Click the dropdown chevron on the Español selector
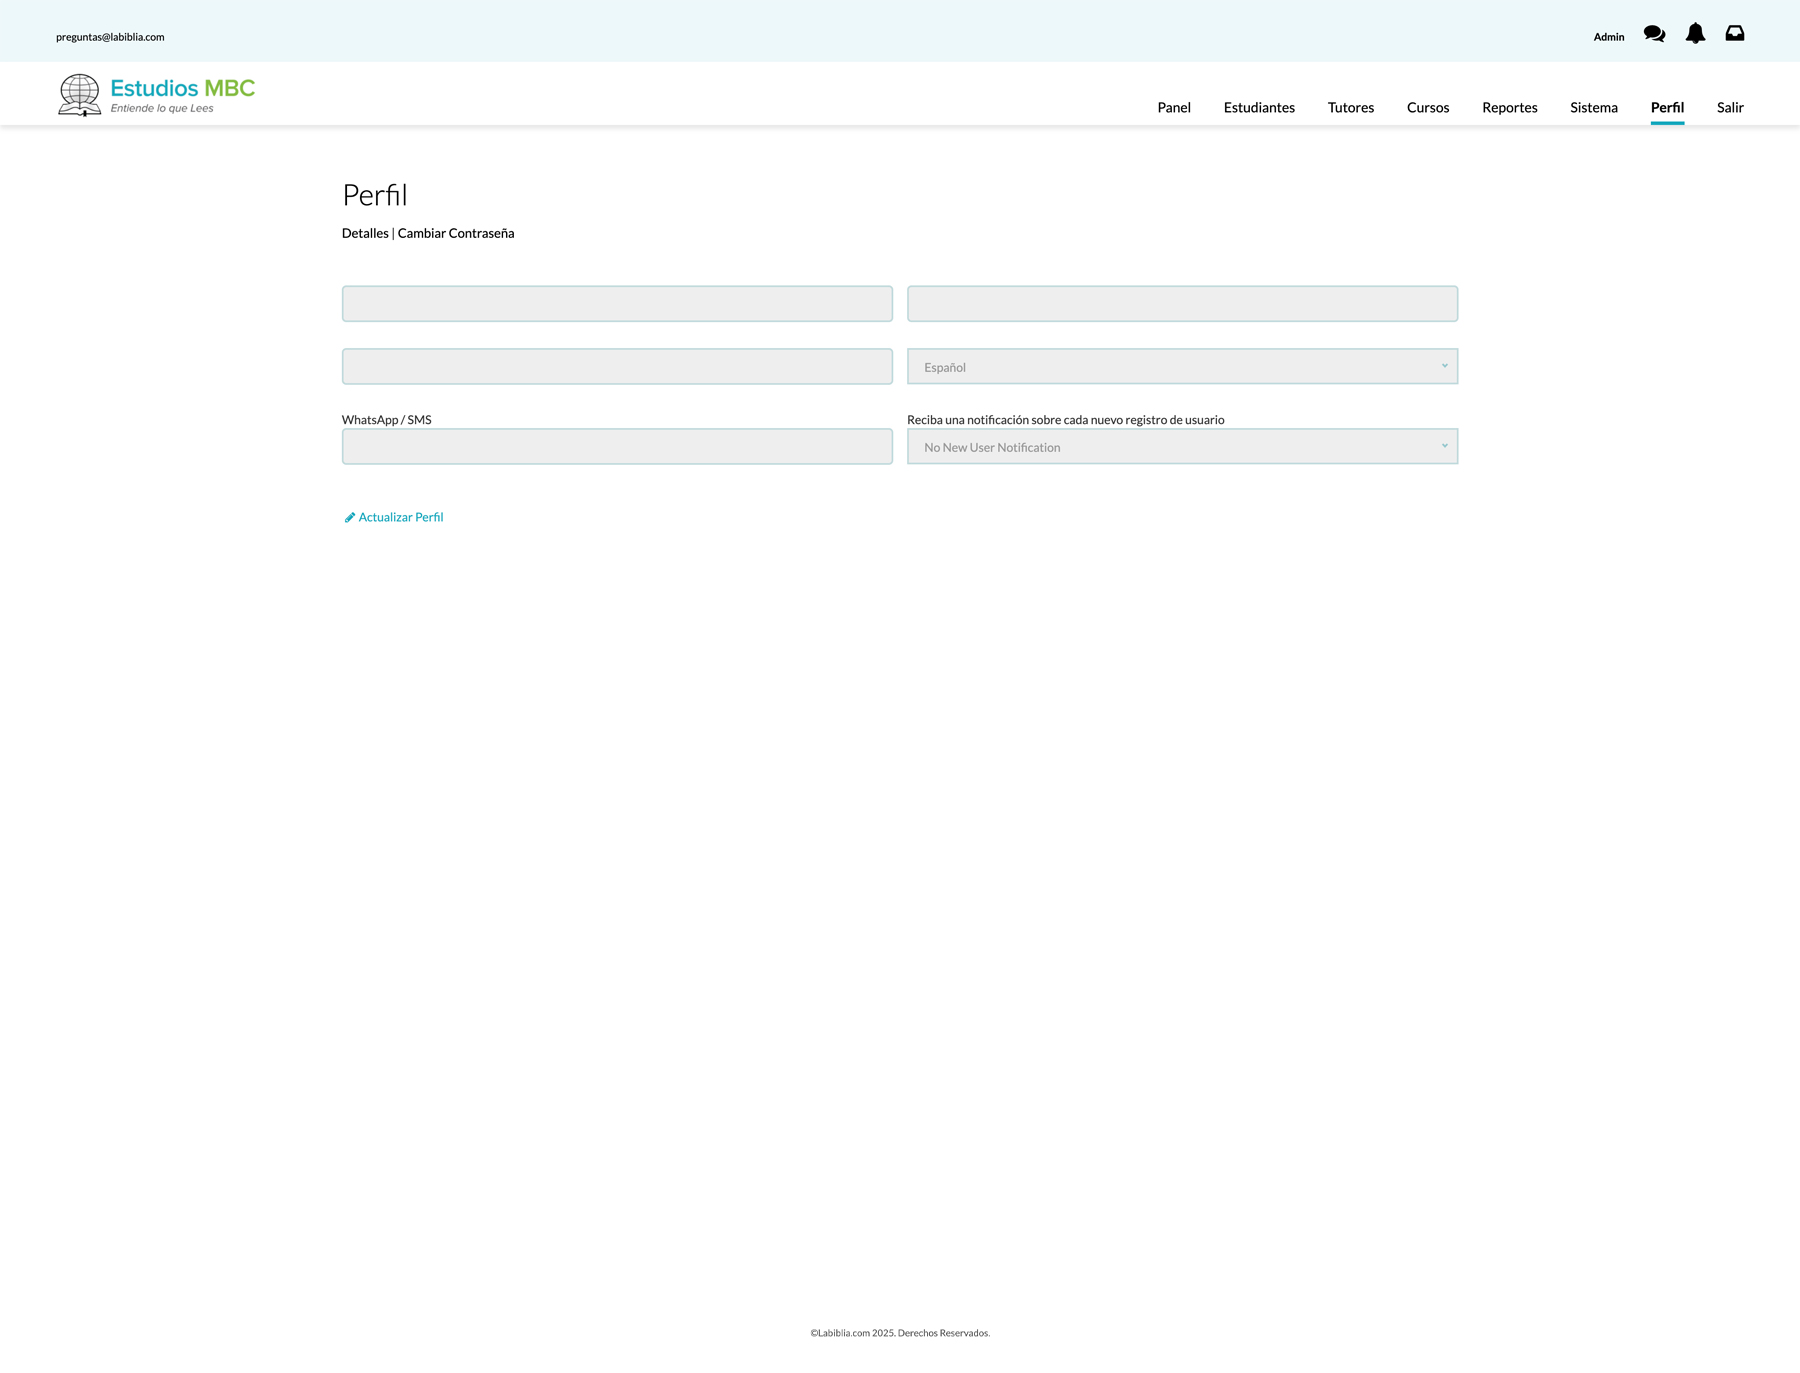Image resolution: width=1800 pixels, height=1373 pixels. (x=1444, y=365)
